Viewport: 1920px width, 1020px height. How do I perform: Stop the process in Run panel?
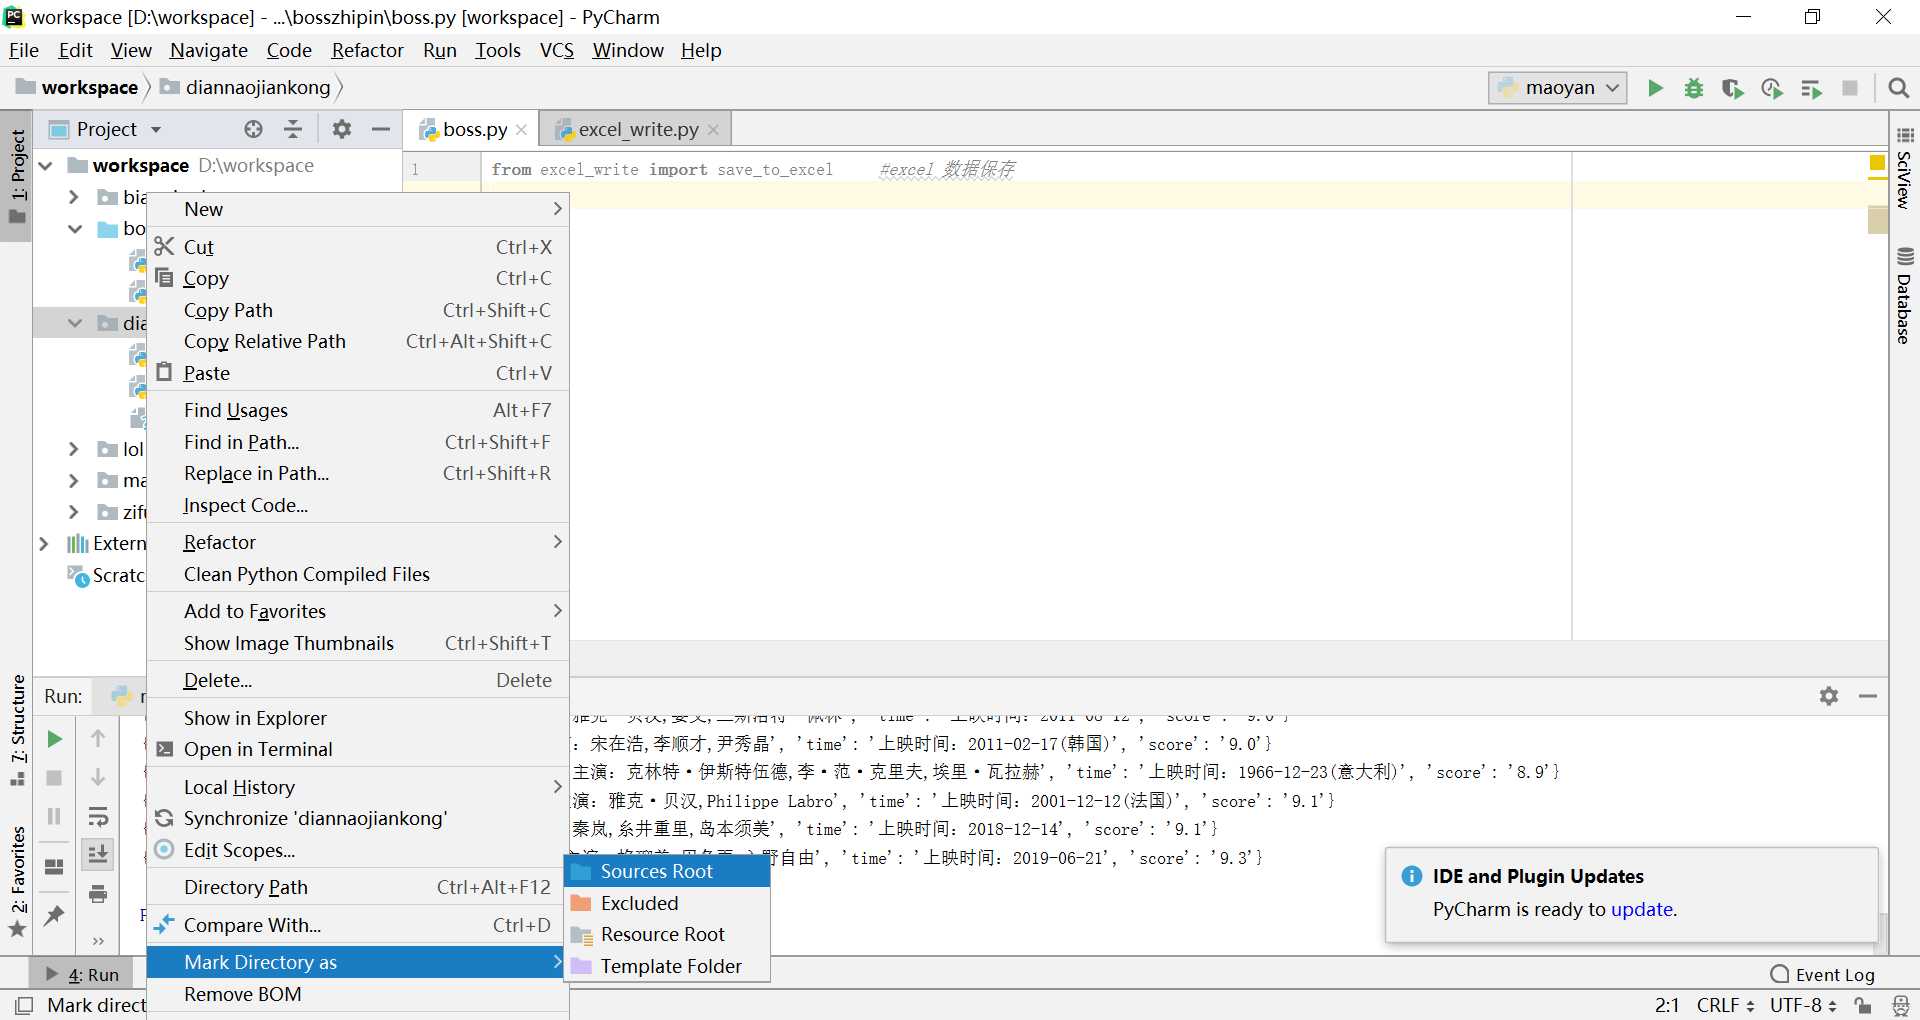pyautogui.click(x=54, y=777)
